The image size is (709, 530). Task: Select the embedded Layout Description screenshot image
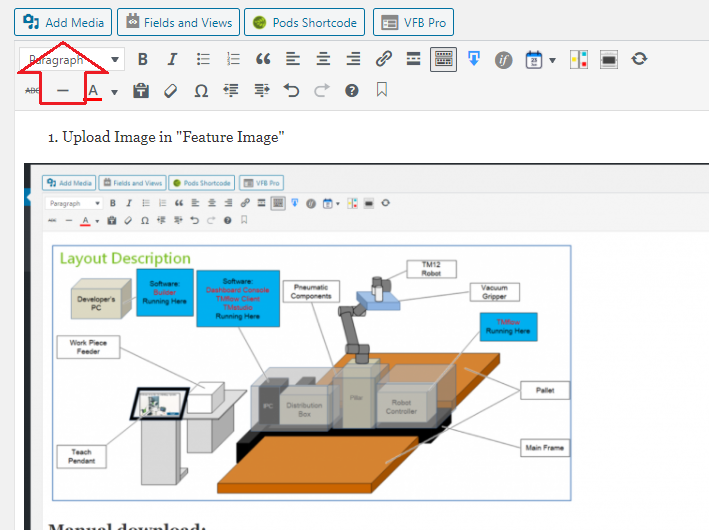(366, 346)
